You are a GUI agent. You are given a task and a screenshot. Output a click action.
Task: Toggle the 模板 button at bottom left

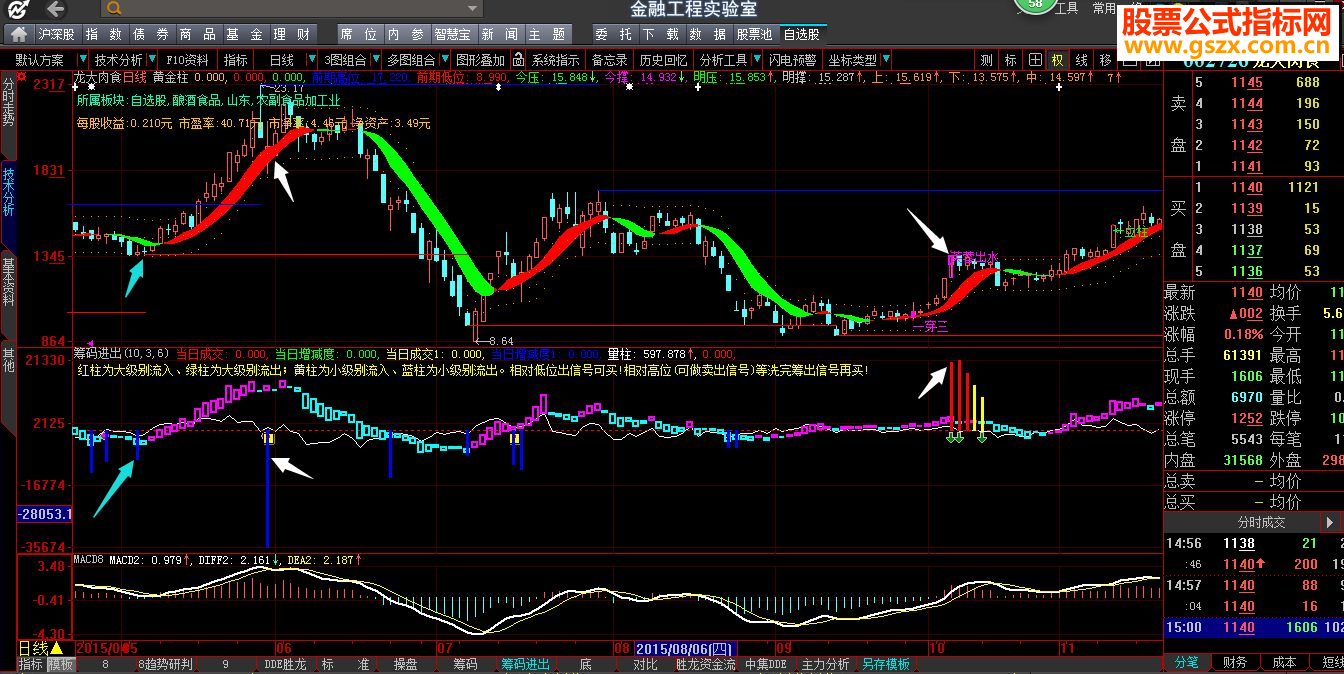coord(61,664)
